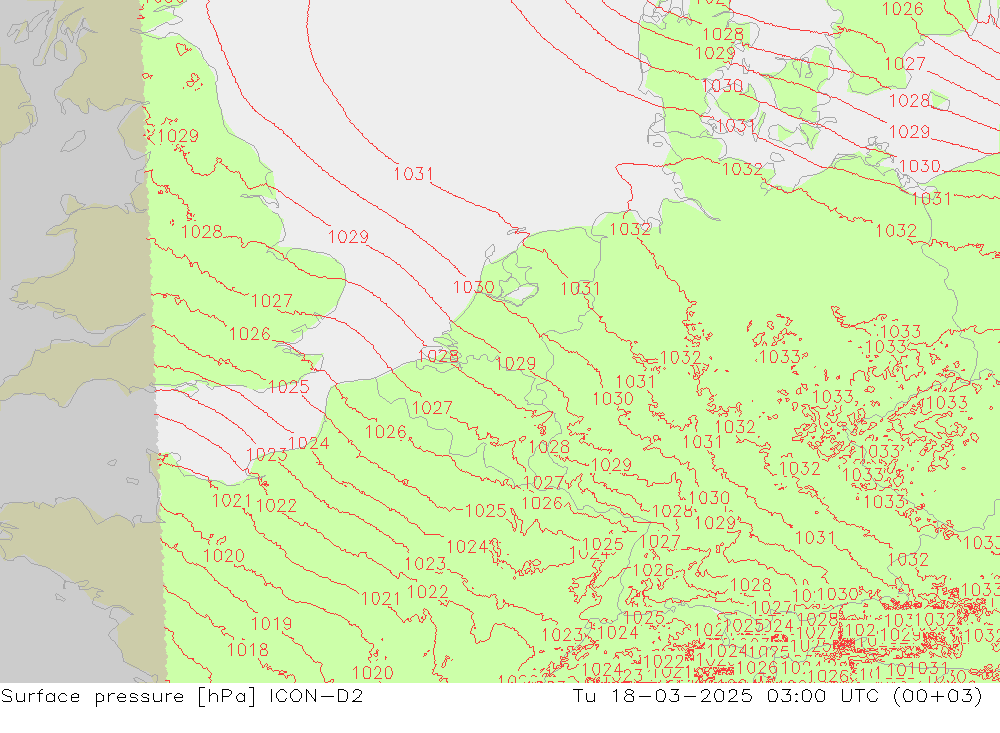The image size is (1000, 733).
Task: Click the 1027 label over England
Action: coord(272,300)
